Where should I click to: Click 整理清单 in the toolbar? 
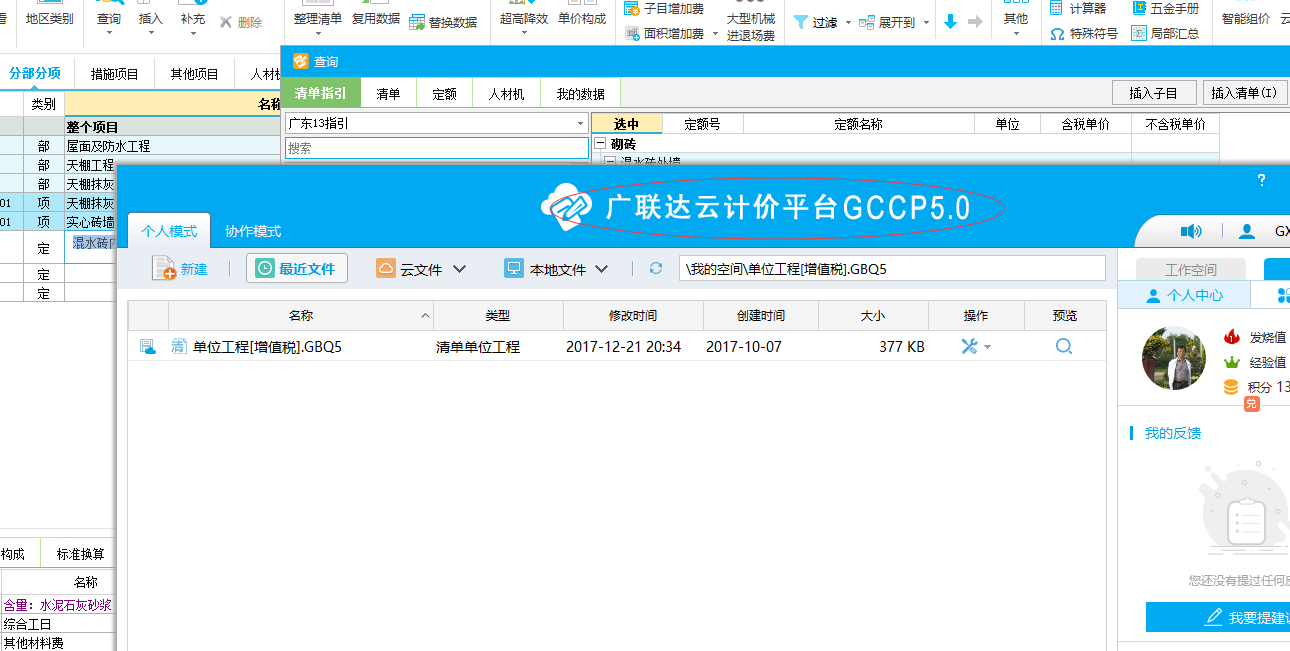coord(318,19)
